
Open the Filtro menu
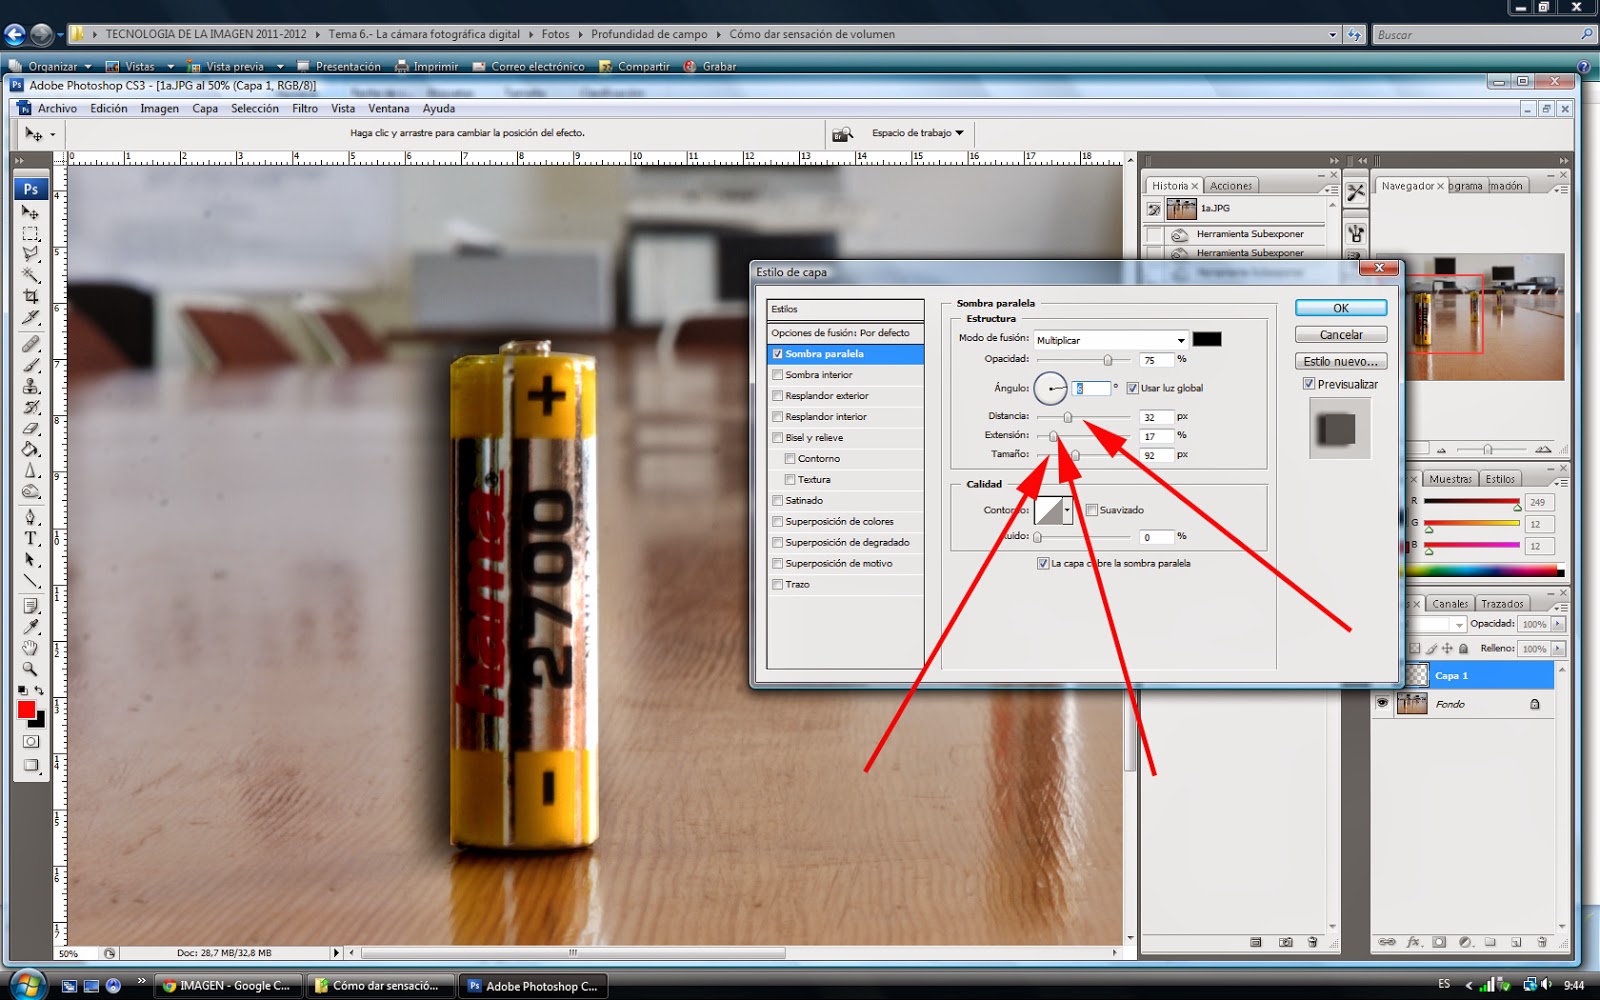click(305, 109)
